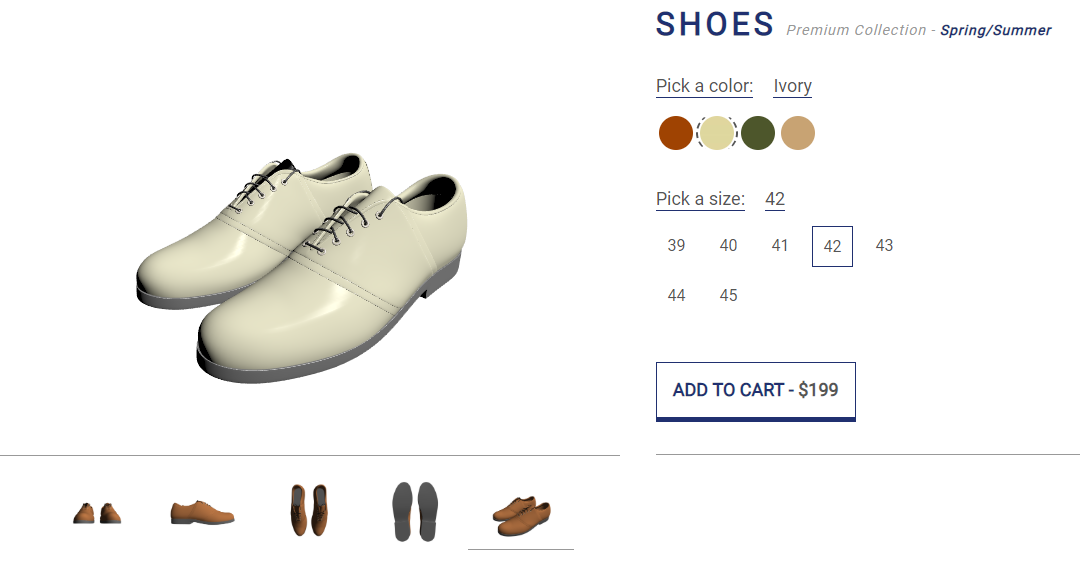Pick the olive green color swatch
Screen dimensions: 1080x570
pyautogui.click(x=758, y=133)
